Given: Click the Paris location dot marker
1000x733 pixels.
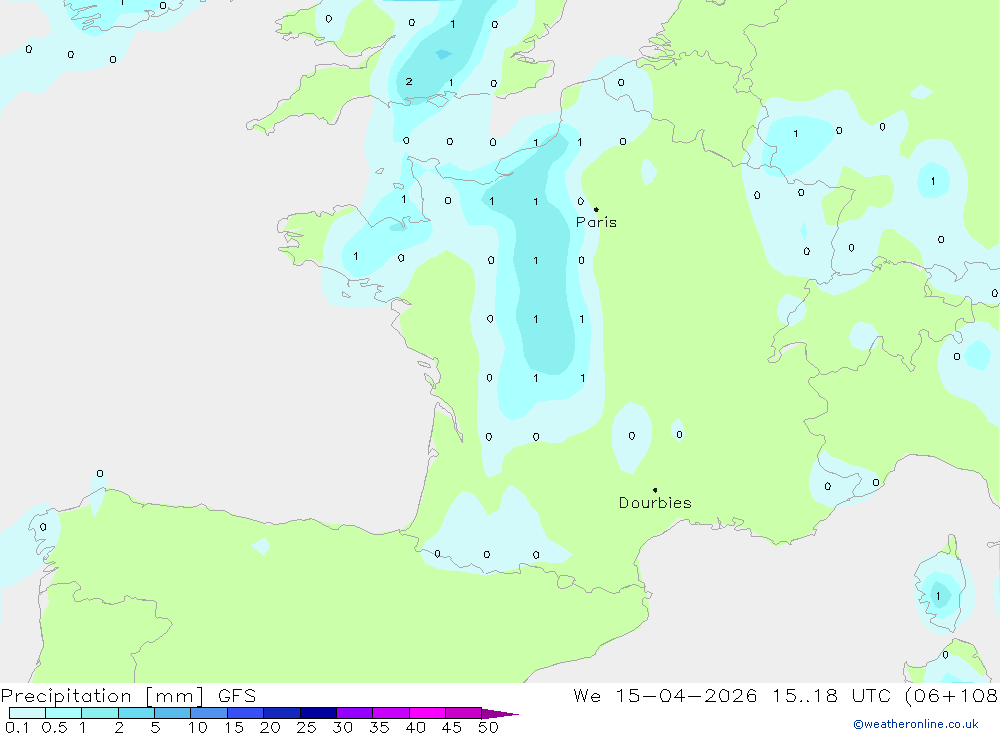Looking at the screenshot, I should click(596, 209).
